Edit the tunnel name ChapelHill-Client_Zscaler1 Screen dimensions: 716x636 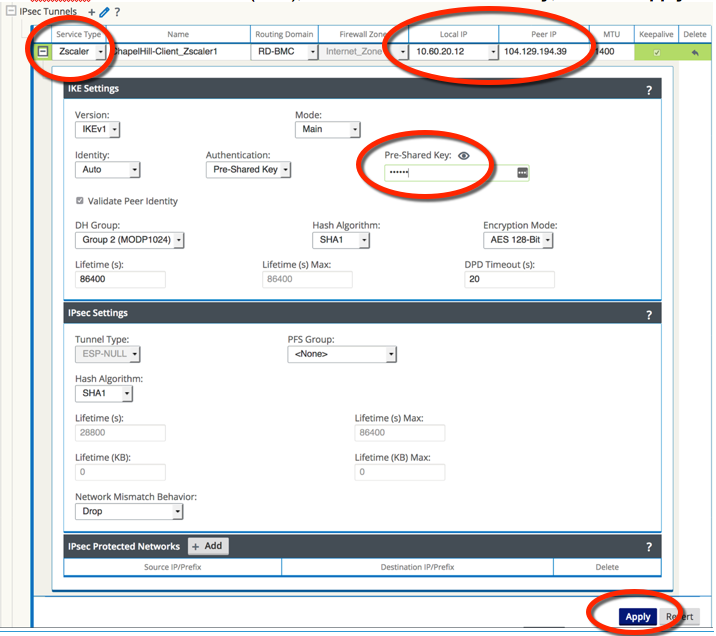[x=178, y=52]
